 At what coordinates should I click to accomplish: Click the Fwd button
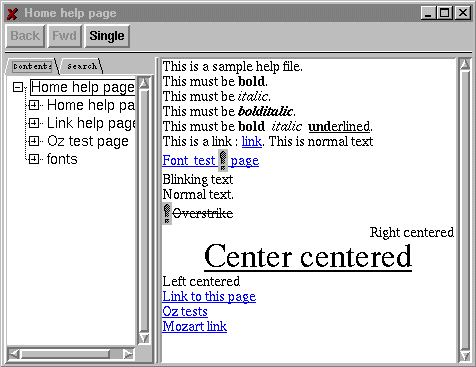(x=64, y=36)
